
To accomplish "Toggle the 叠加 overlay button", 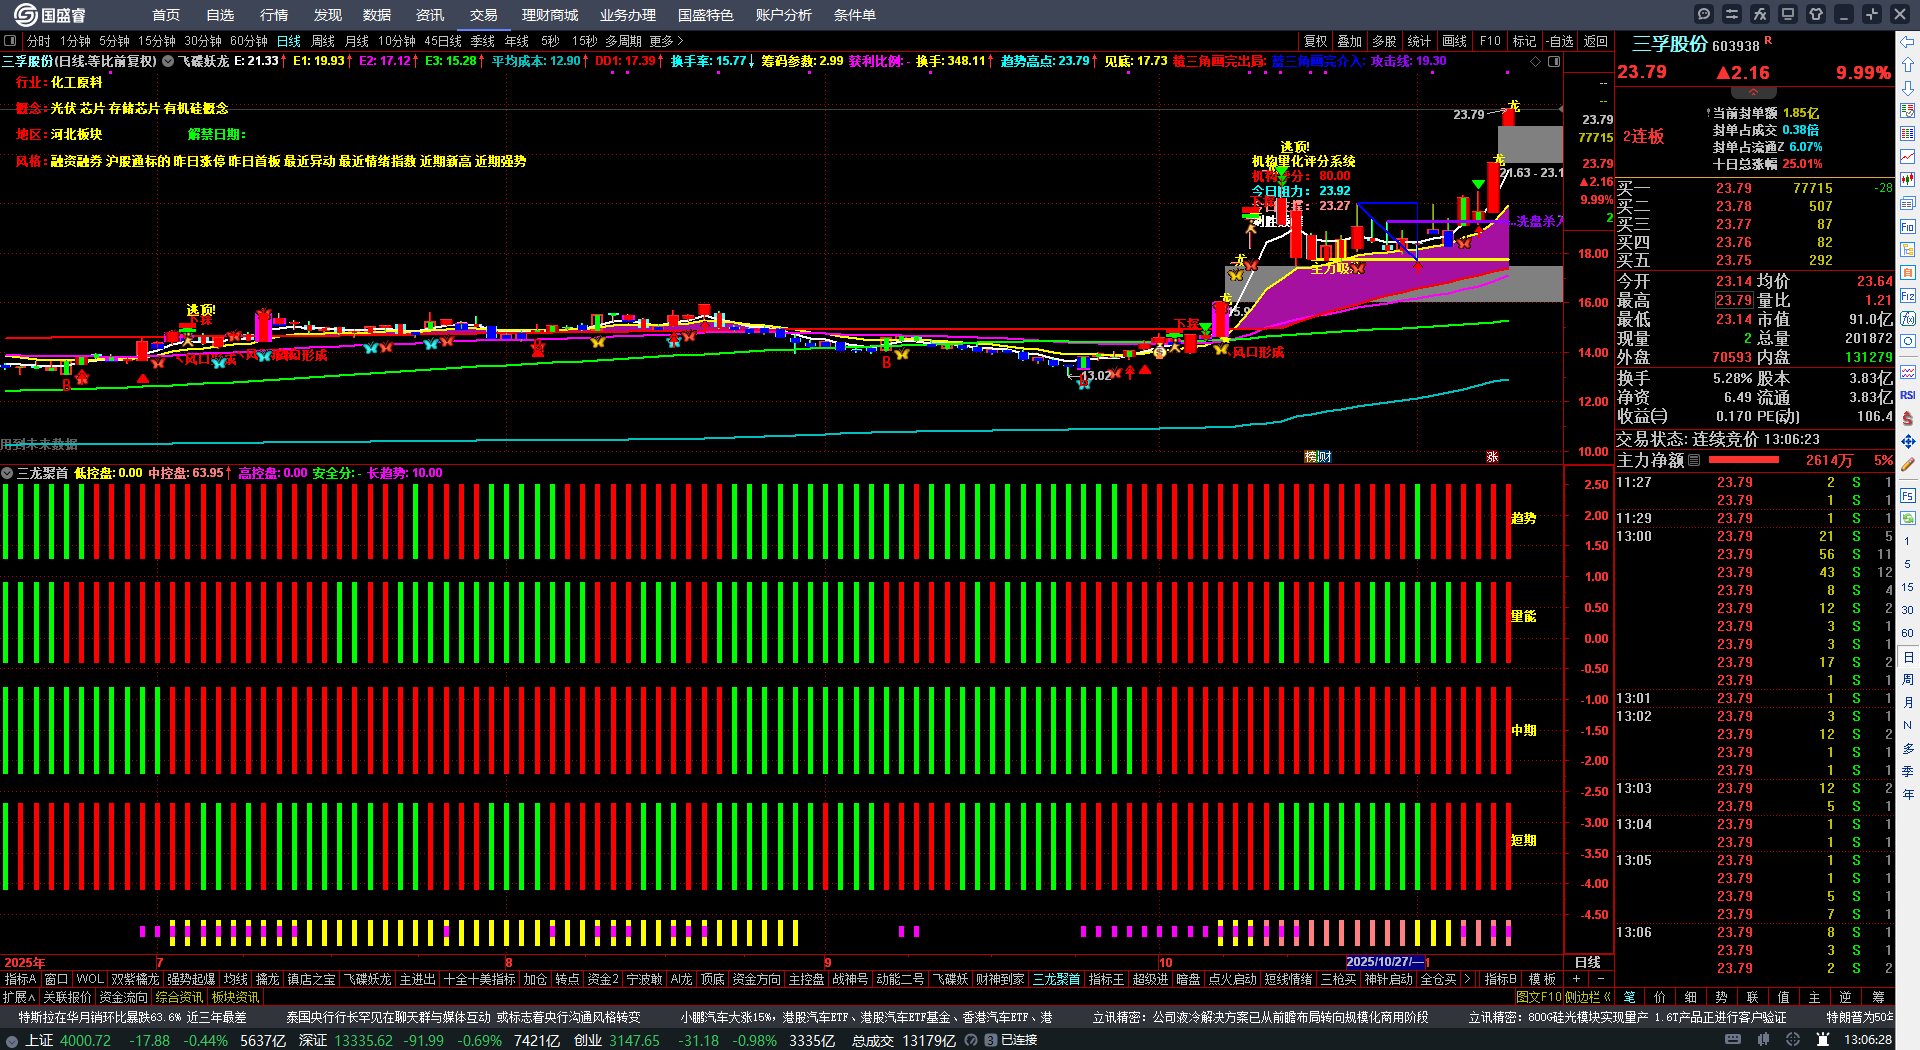I will click(x=1350, y=41).
